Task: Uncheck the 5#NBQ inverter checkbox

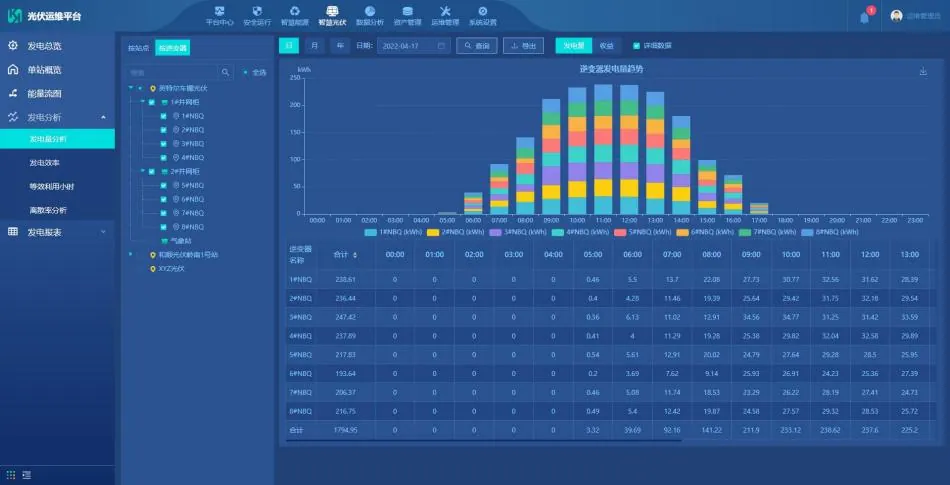Action: pos(164,185)
